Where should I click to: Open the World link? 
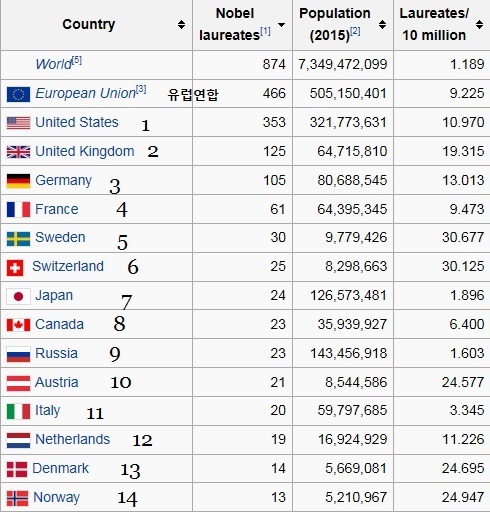point(54,64)
